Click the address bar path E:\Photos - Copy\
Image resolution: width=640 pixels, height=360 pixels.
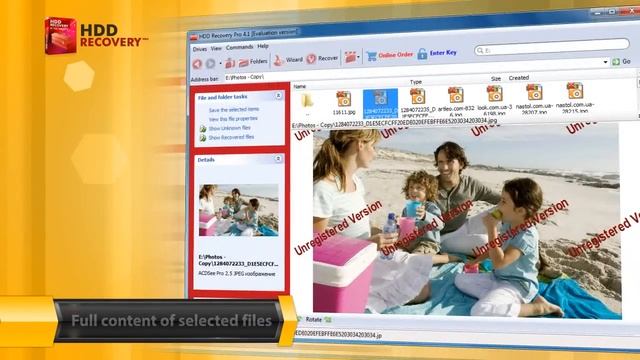(x=244, y=77)
